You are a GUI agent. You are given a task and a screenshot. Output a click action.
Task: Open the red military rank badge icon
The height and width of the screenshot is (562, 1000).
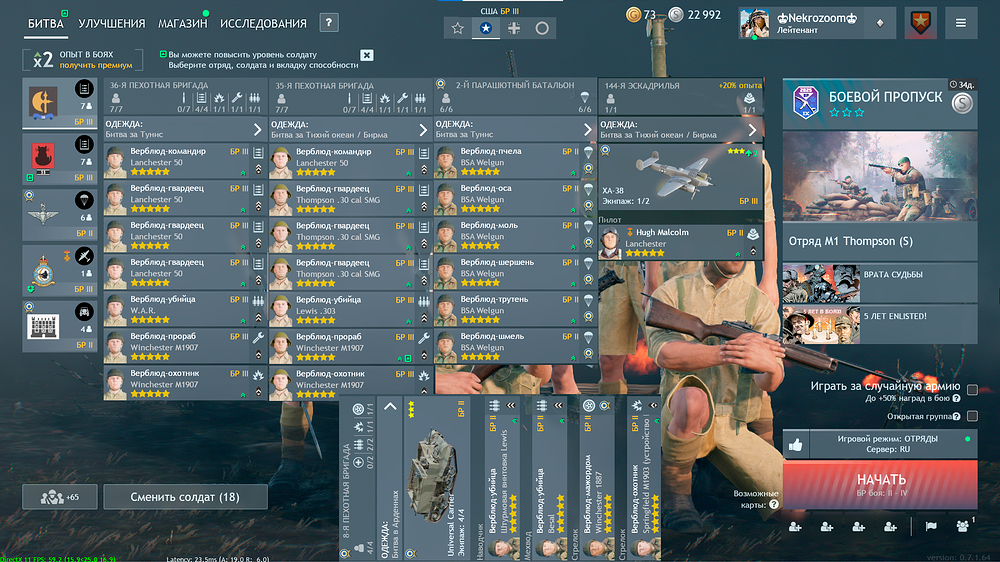920,22
